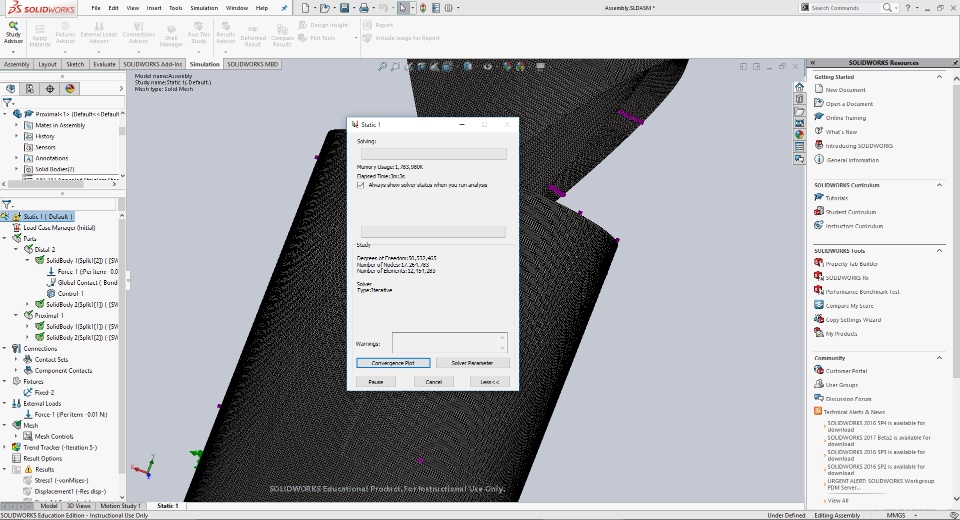Viewport: 960px width, 520px height.
Task: Toggle Always show solver status checkbox
Action: tap(361, 185)
